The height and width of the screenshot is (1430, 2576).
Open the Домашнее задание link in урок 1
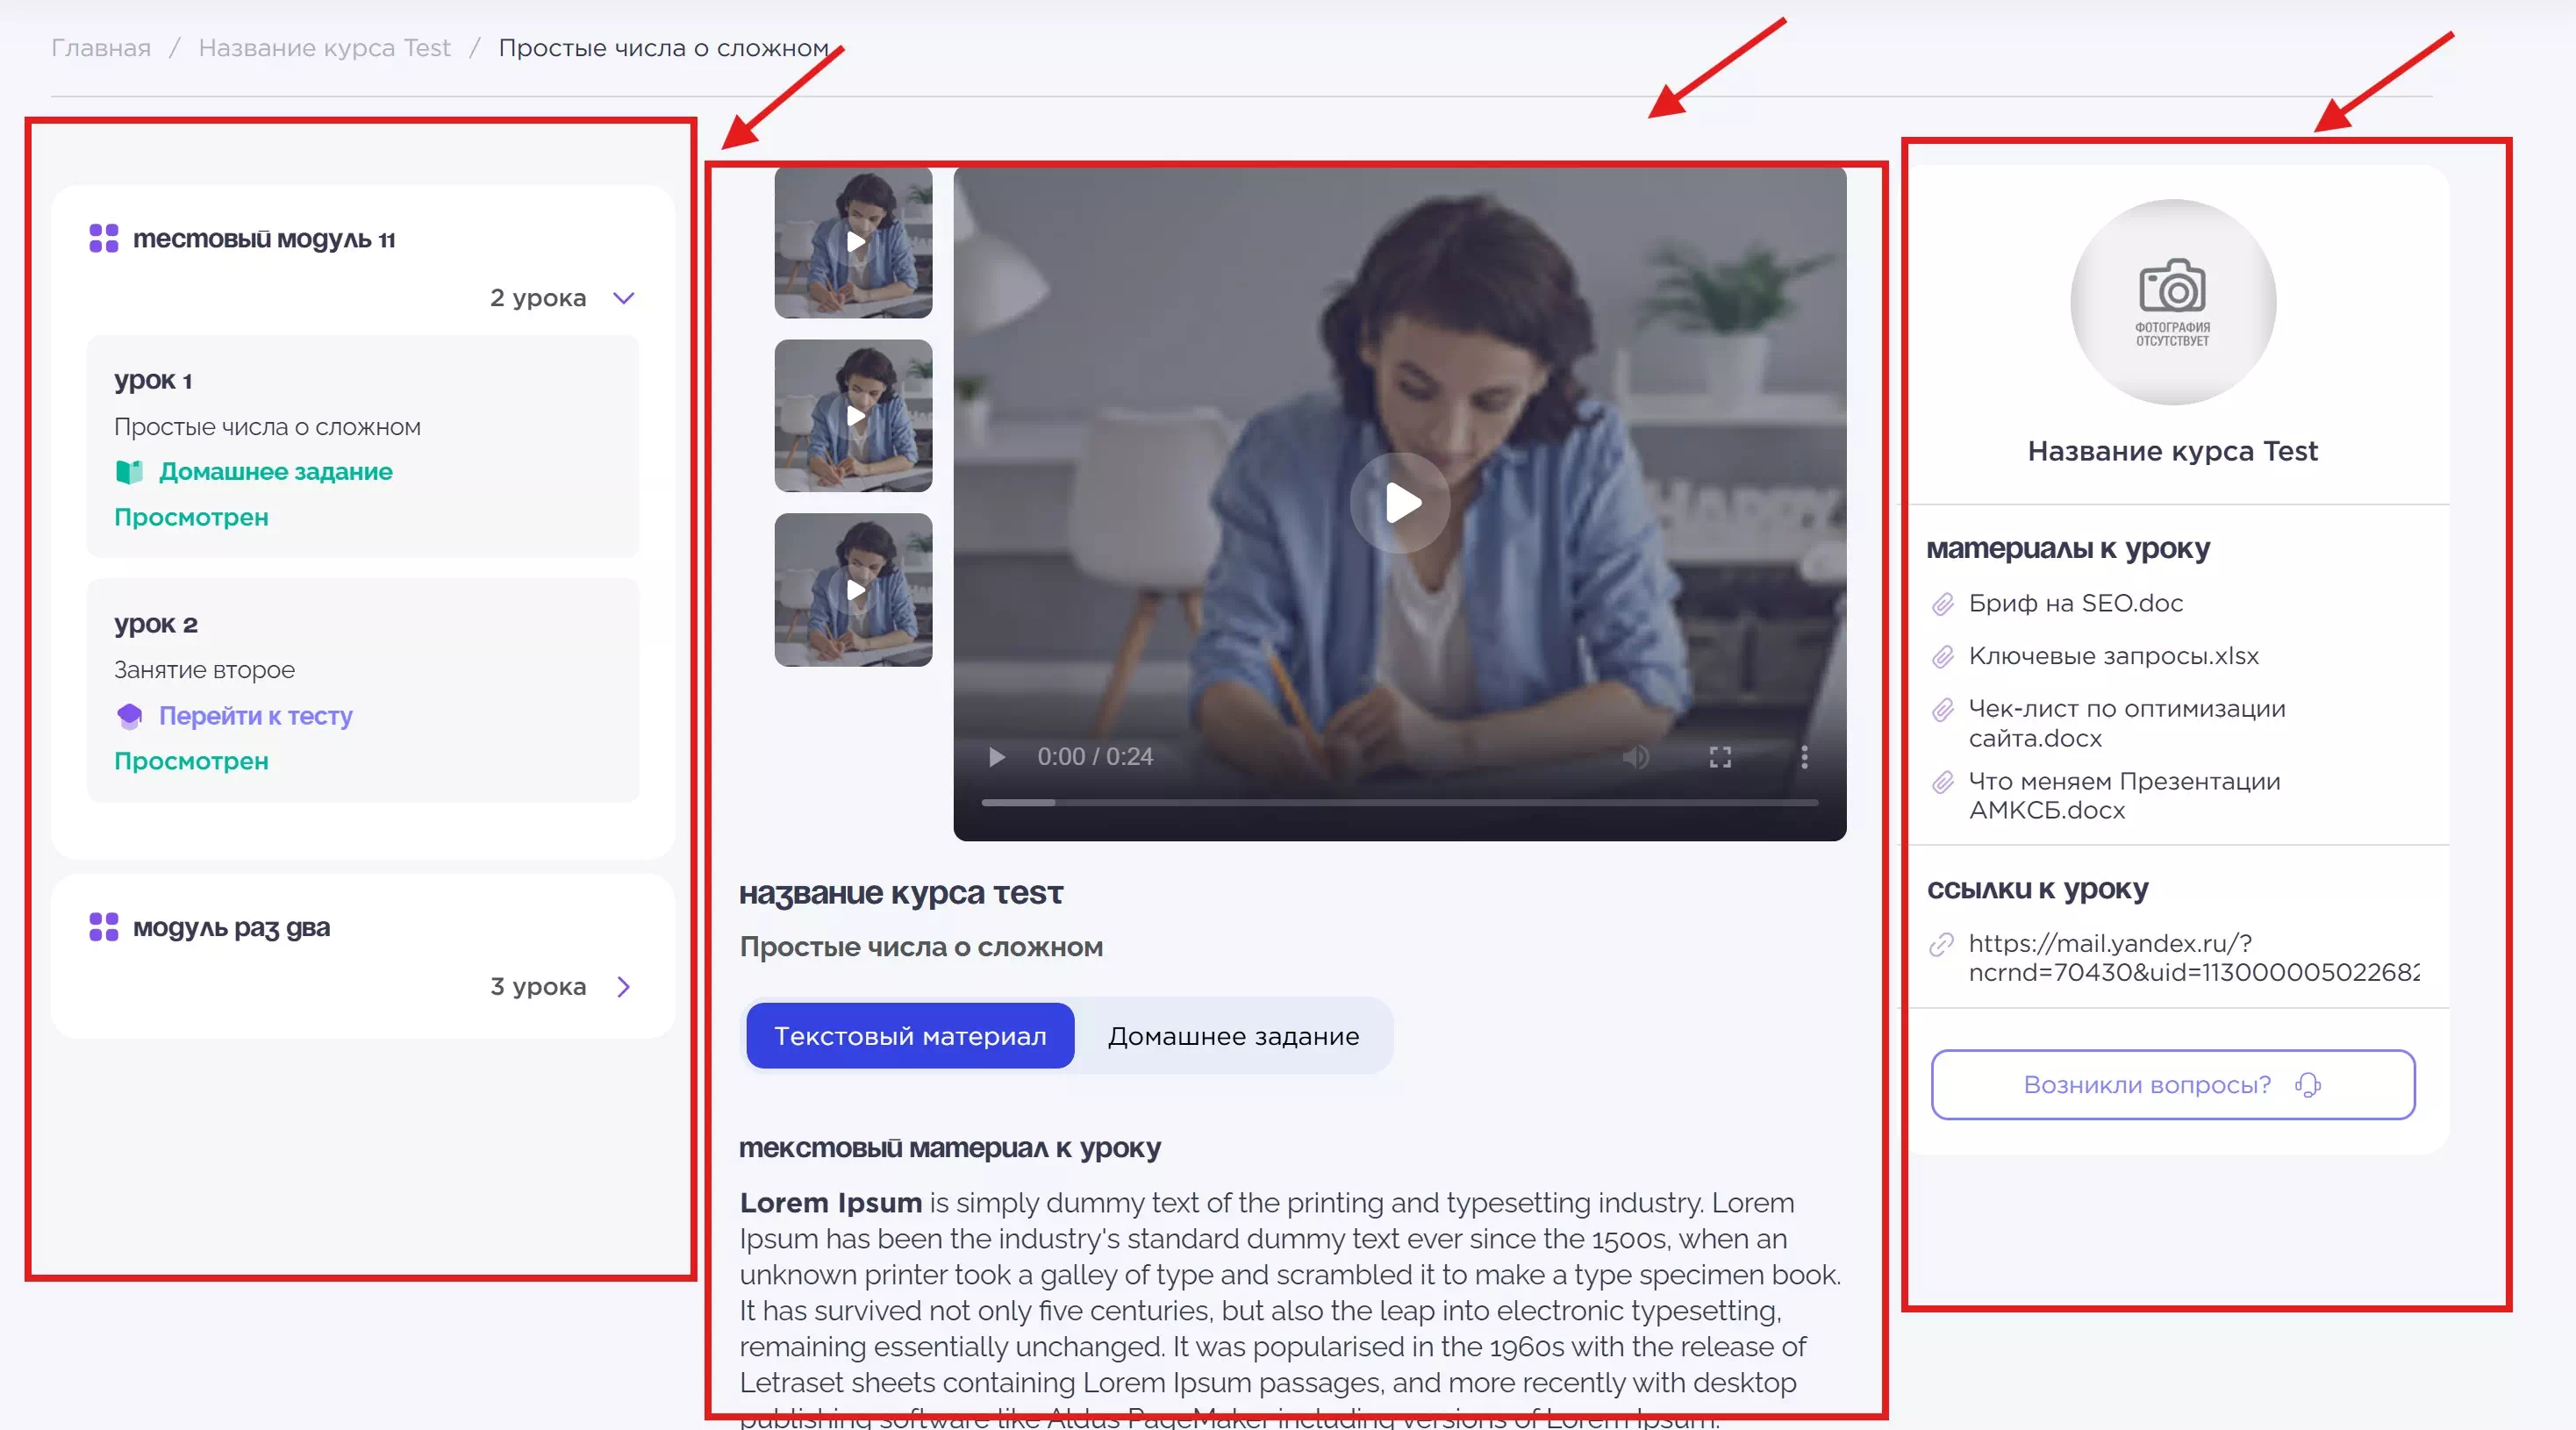[275, 472]
